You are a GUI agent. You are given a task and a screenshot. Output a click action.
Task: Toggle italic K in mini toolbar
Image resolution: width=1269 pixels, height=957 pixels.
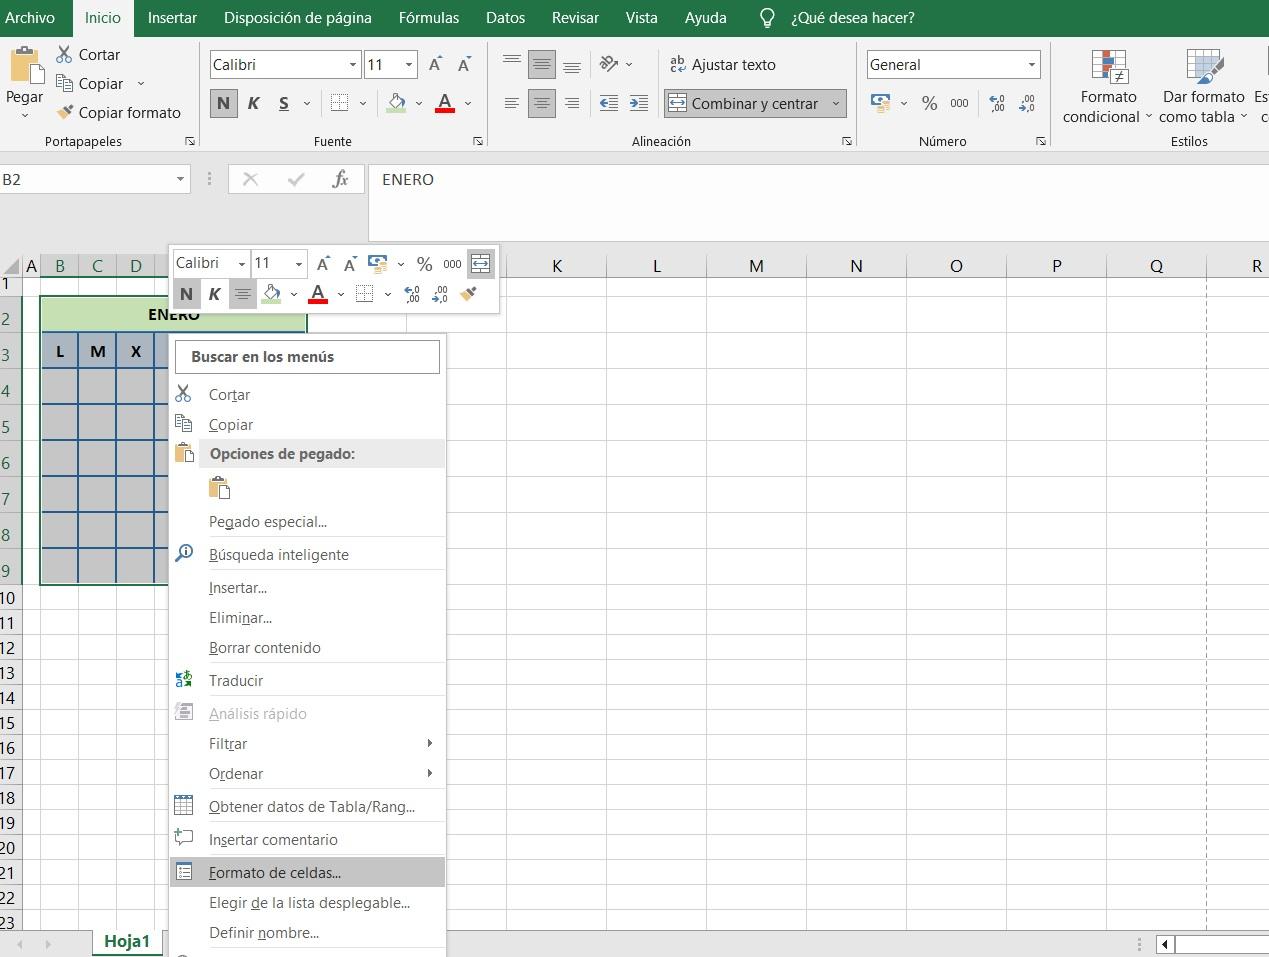click(214, 294)
